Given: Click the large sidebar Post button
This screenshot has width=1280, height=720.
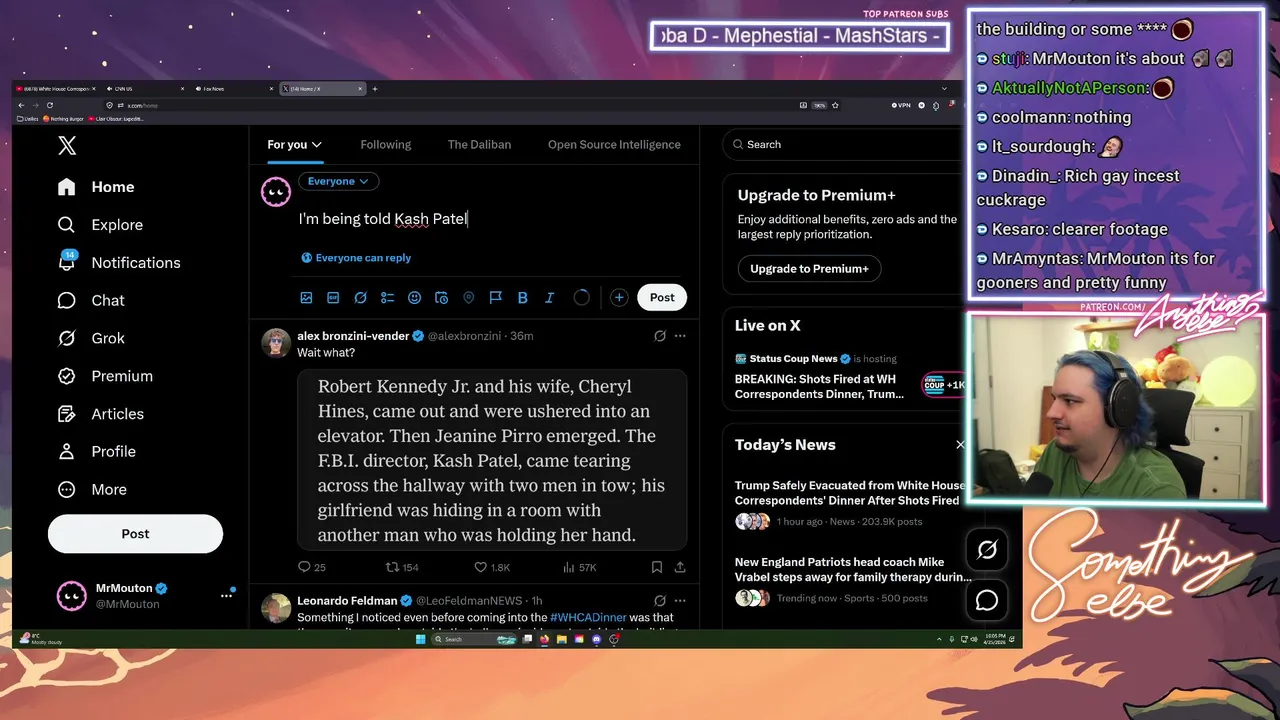Looking at the screenshot, I should click(x=135, y=534).
